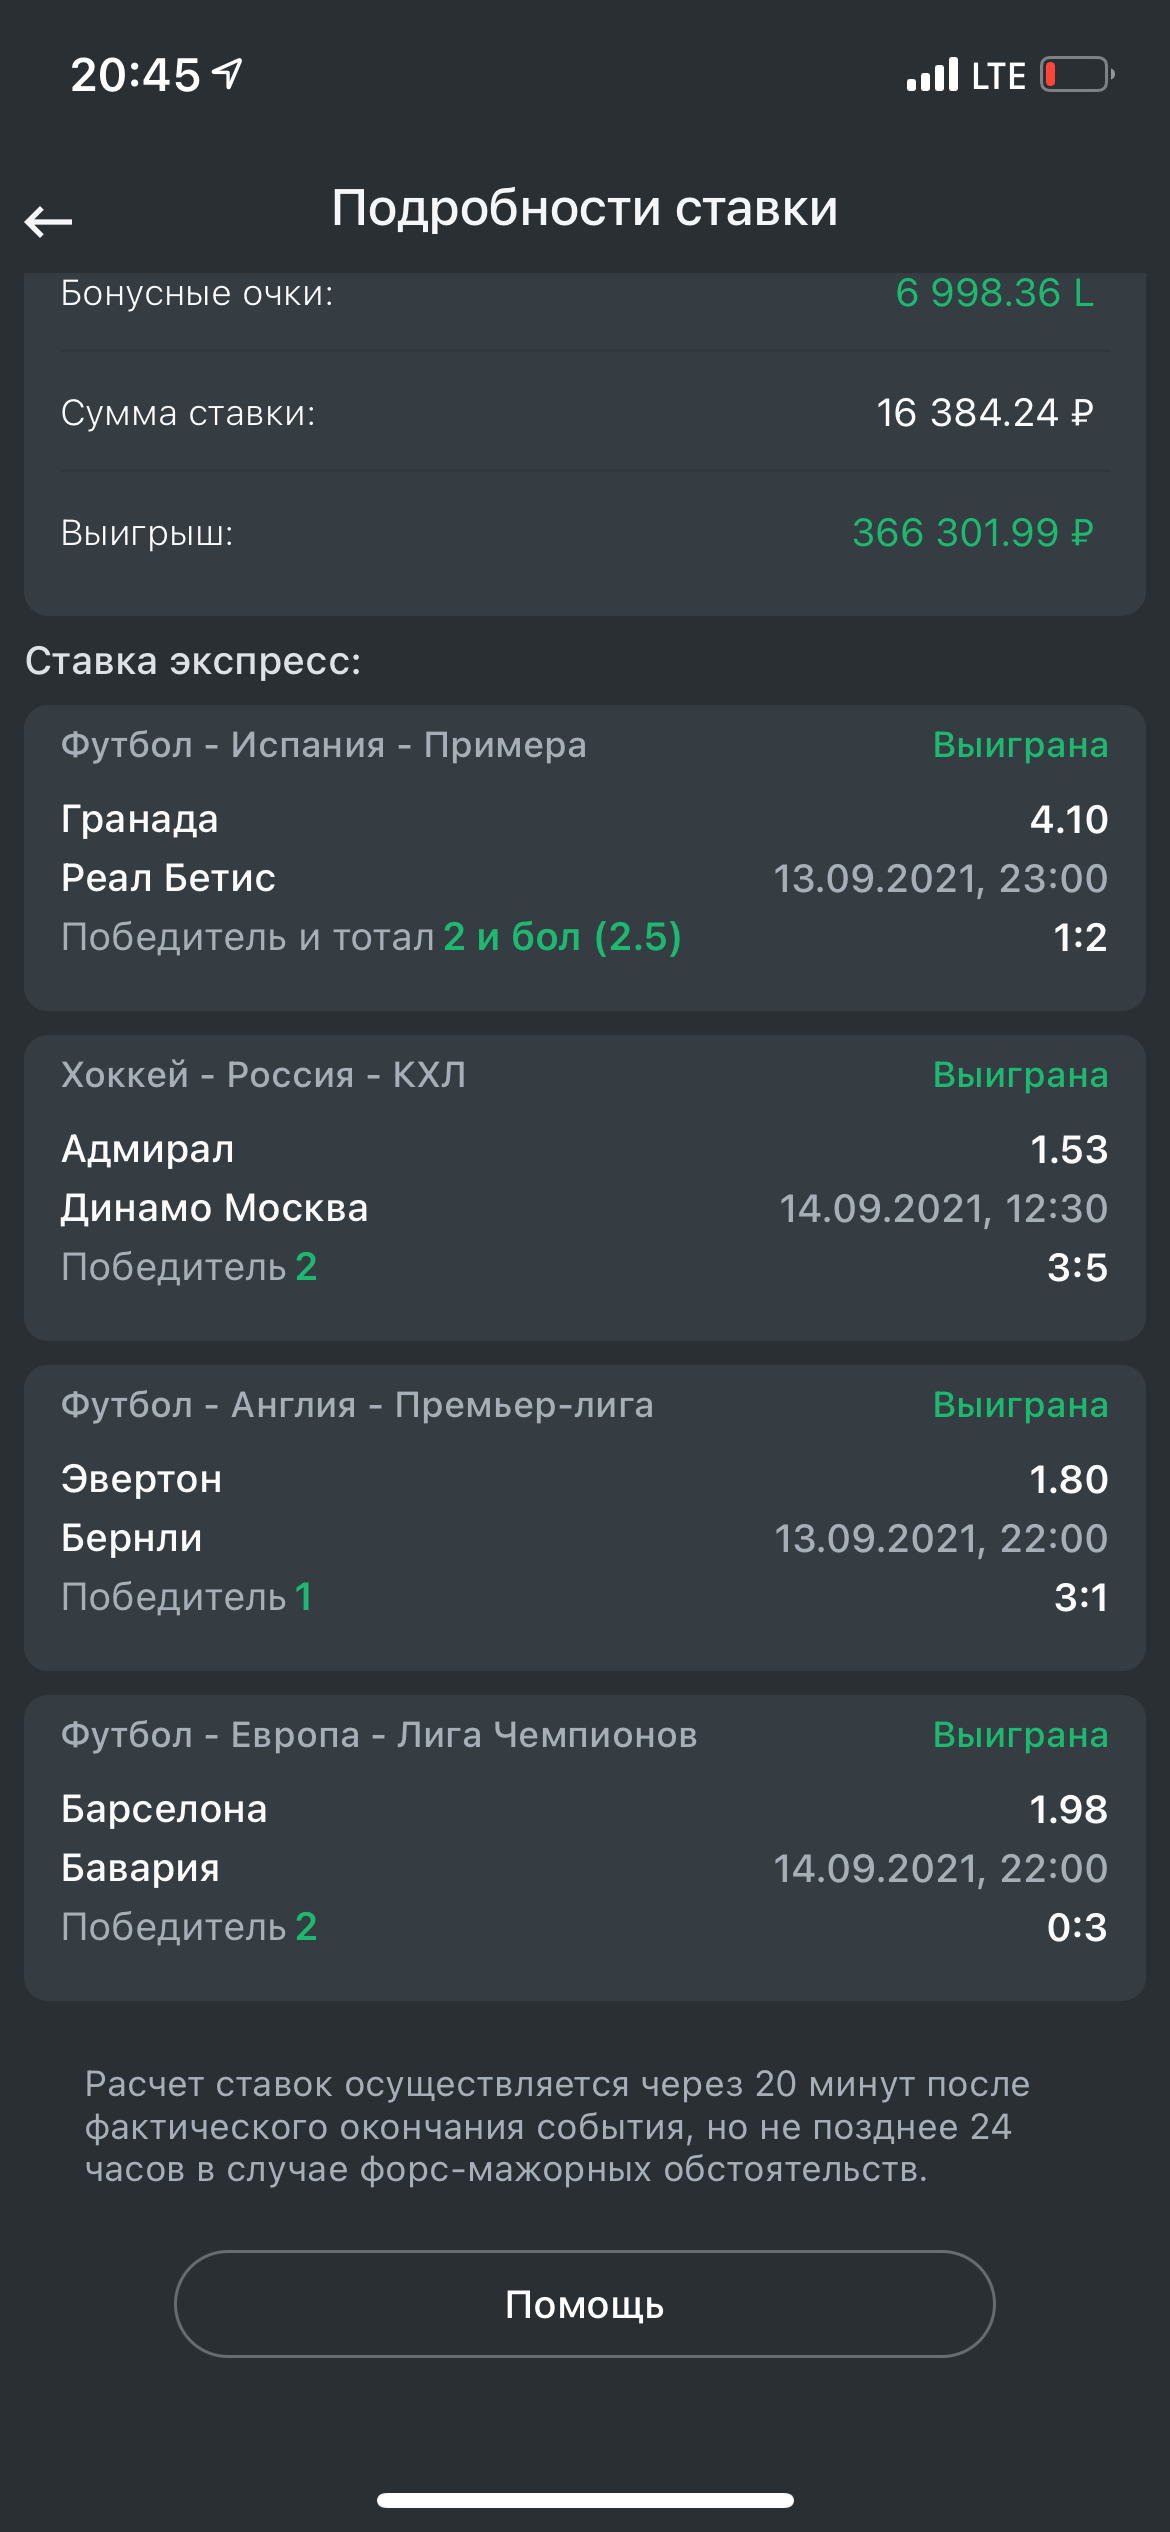Tap the Сумма ставки amount row

click(584, 412)
